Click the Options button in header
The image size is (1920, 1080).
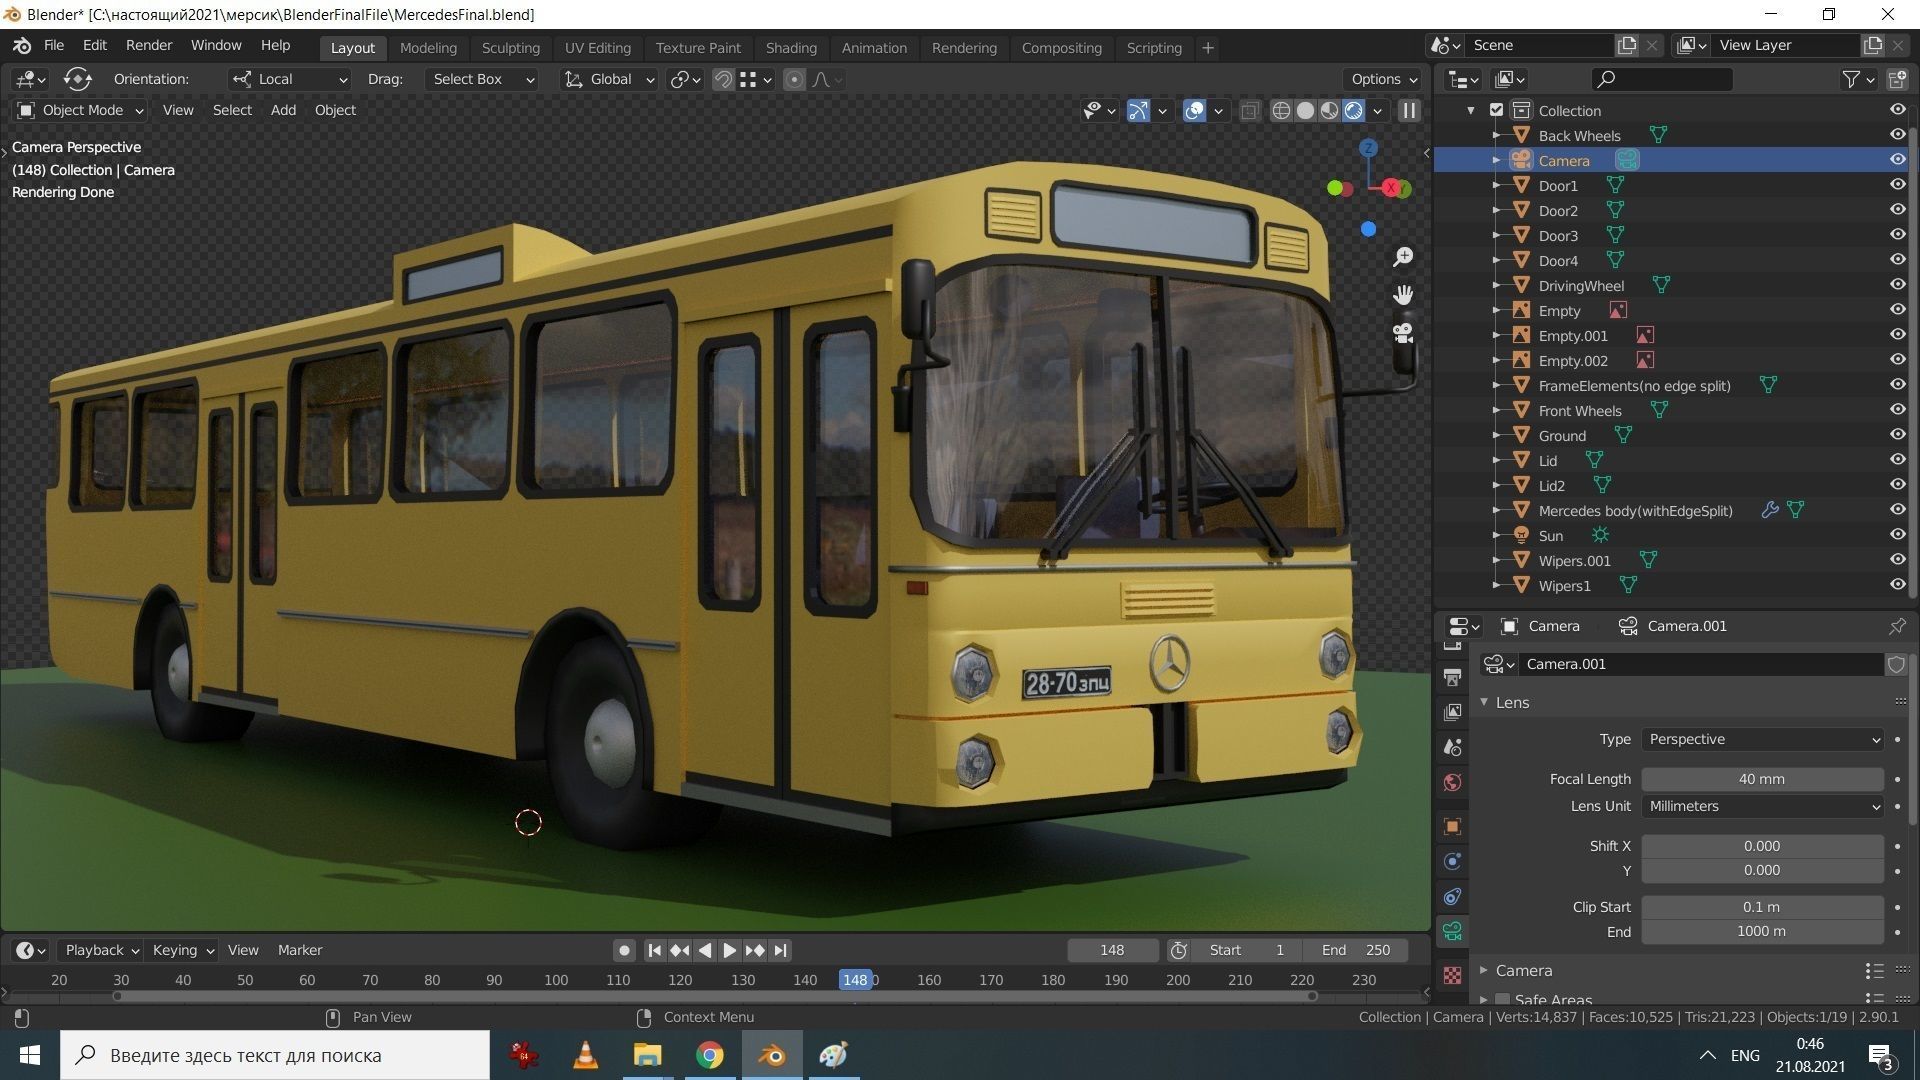1384,79
